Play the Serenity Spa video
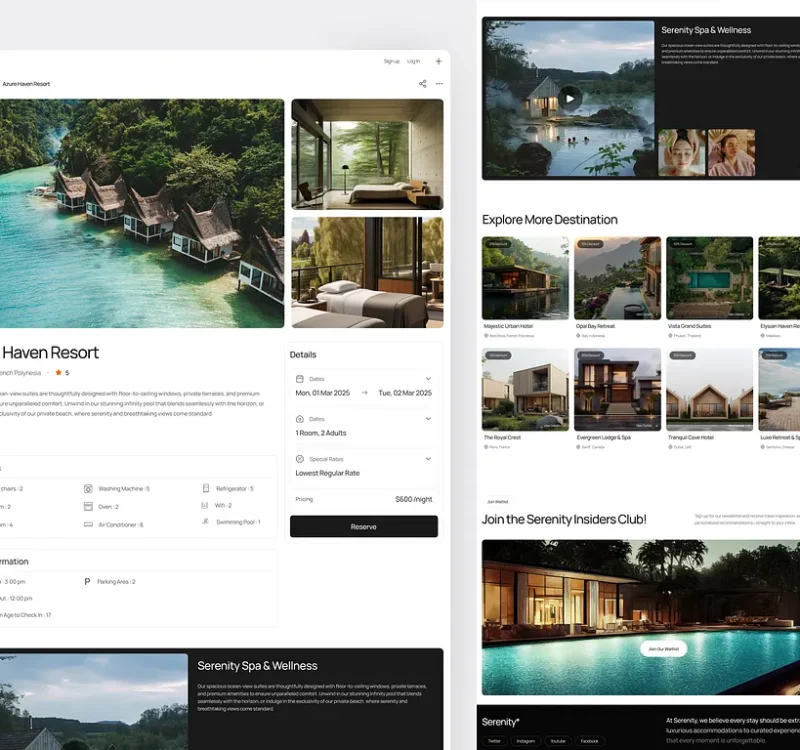 pos(569,97)
